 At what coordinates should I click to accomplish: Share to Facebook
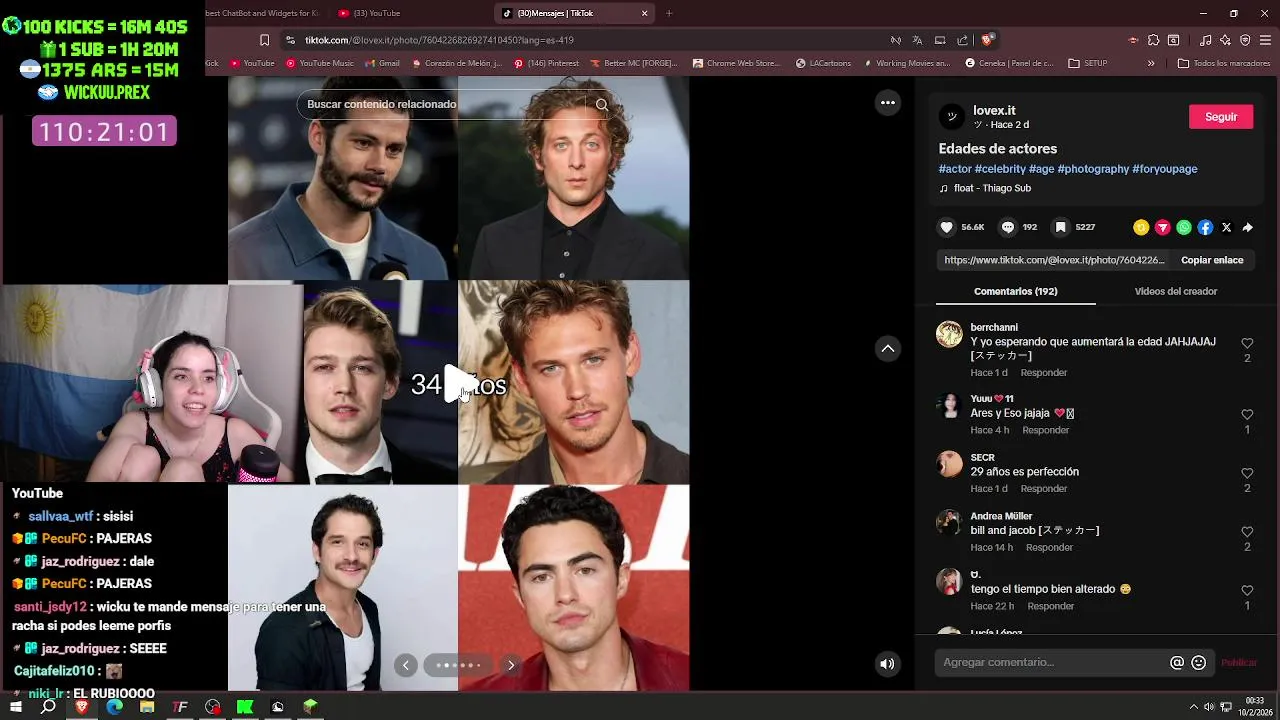coord(1205,227)
